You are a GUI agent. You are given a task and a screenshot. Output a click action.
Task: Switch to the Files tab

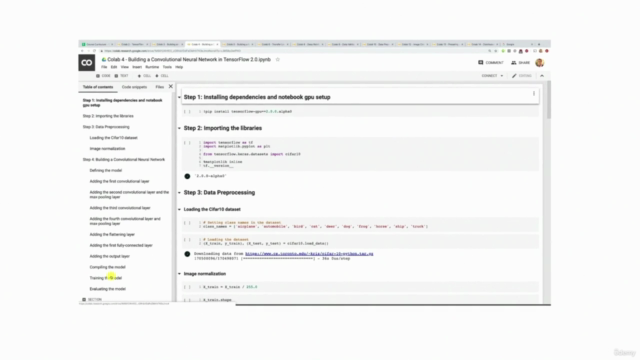[160, 87]
